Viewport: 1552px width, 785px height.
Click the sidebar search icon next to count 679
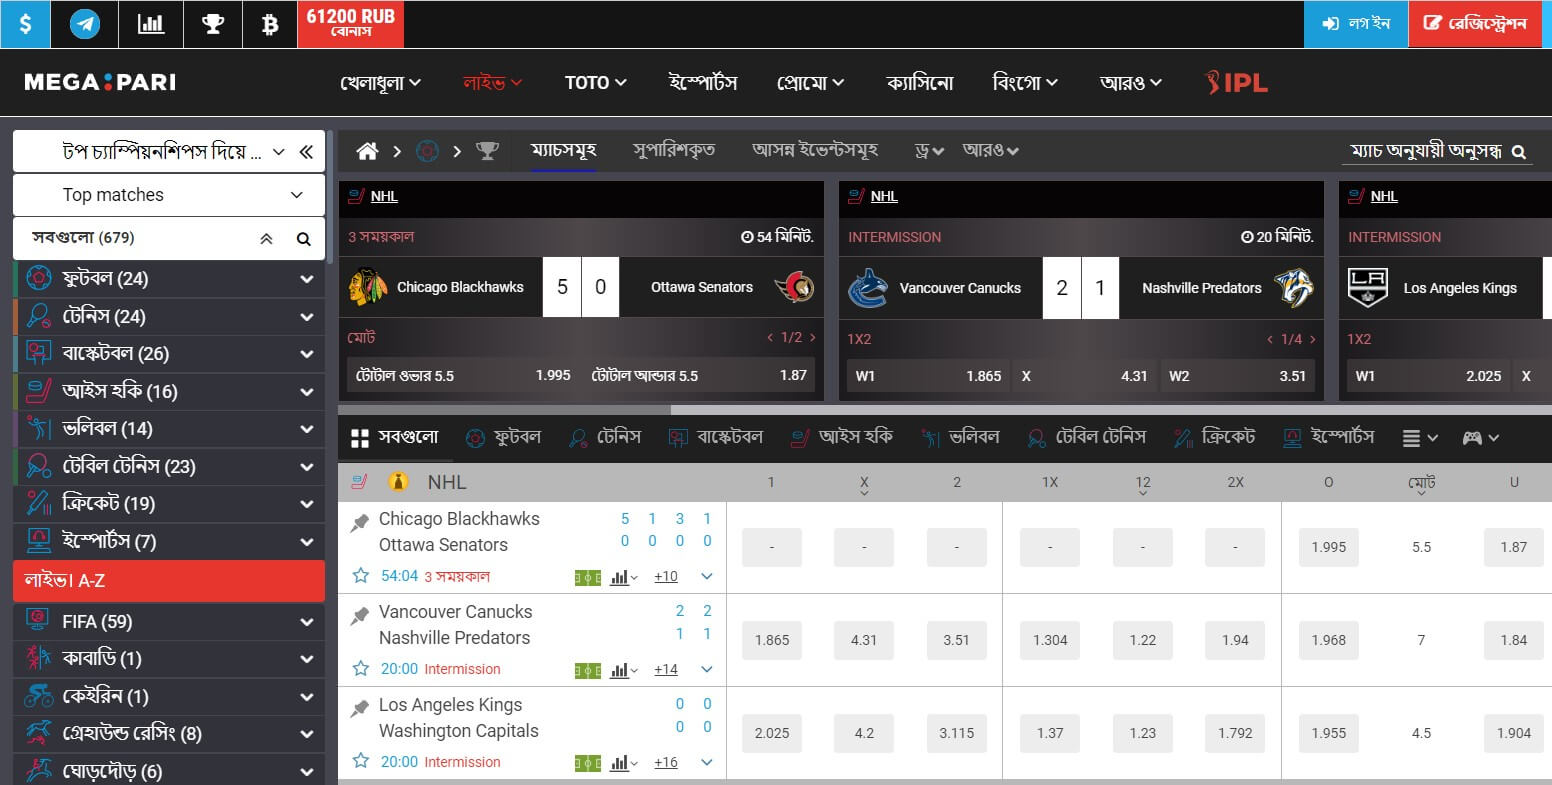303,239
